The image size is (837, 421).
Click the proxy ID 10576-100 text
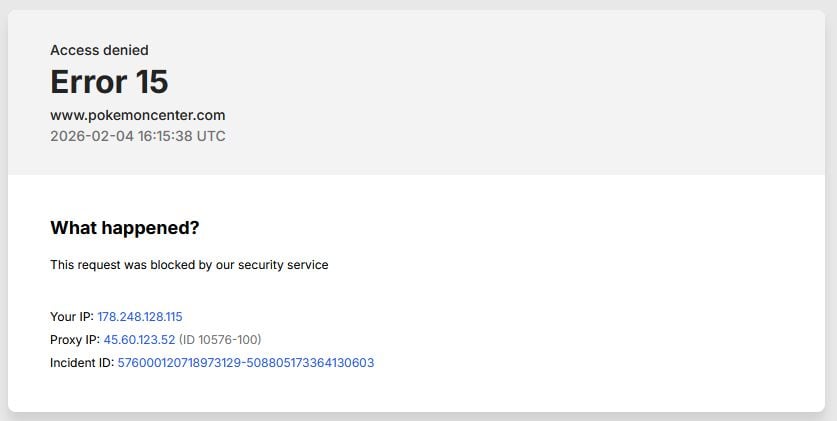pos(220,339)
